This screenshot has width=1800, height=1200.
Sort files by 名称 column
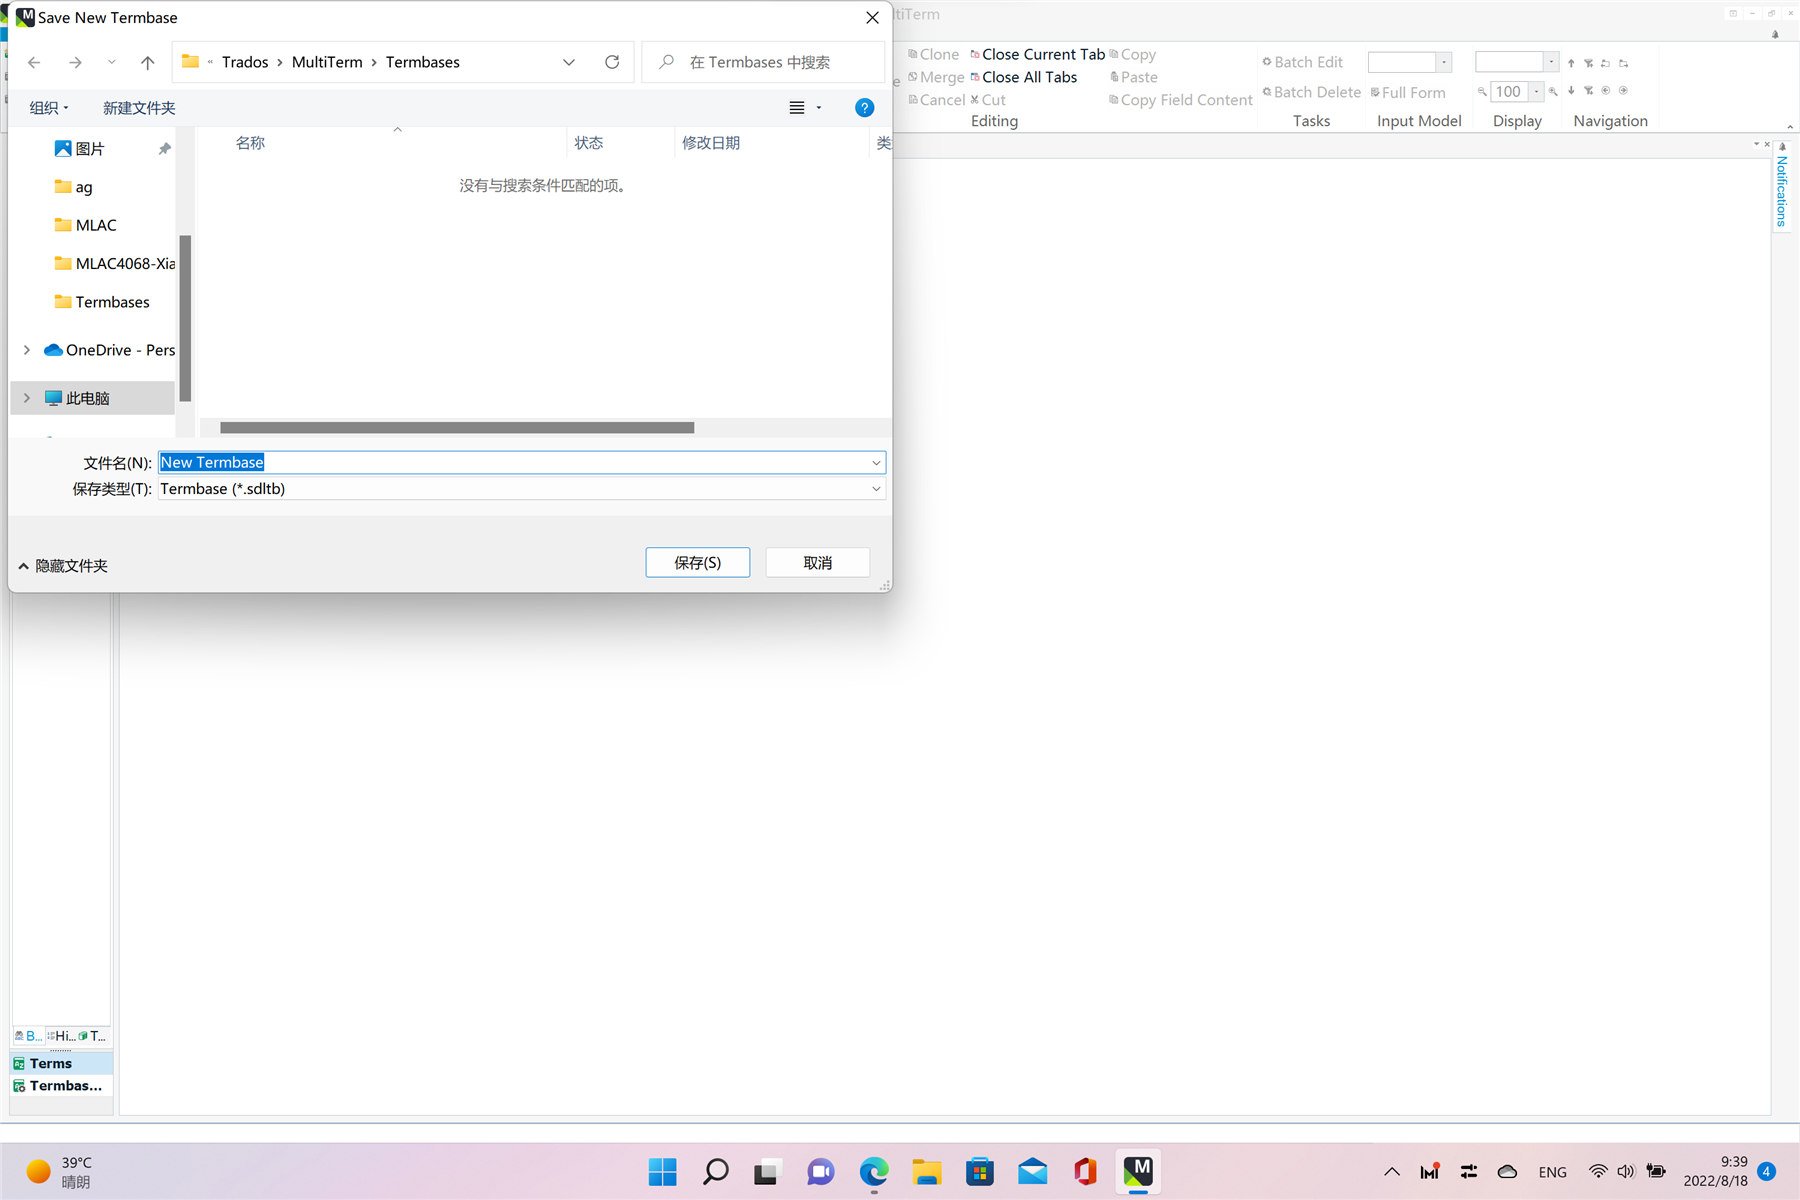tap(250, 143)
